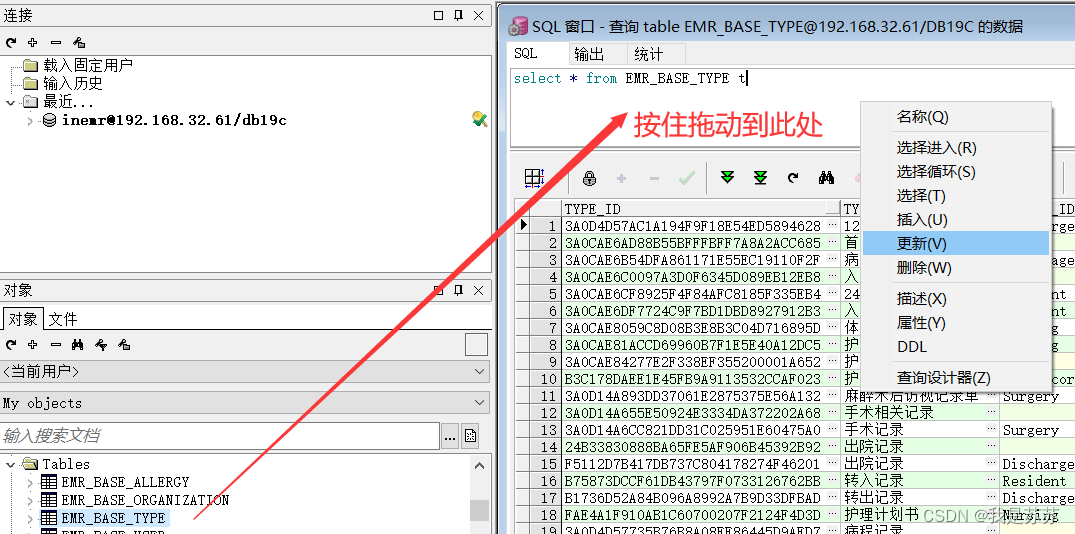
Task: Click delete record minus icon in results toolbar
Action: point(654,178)
